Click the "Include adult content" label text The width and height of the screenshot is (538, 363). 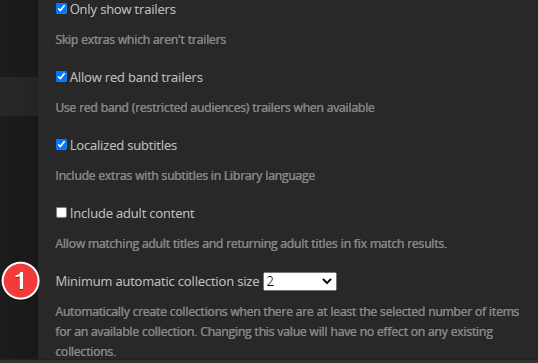[x=132, y=213]
